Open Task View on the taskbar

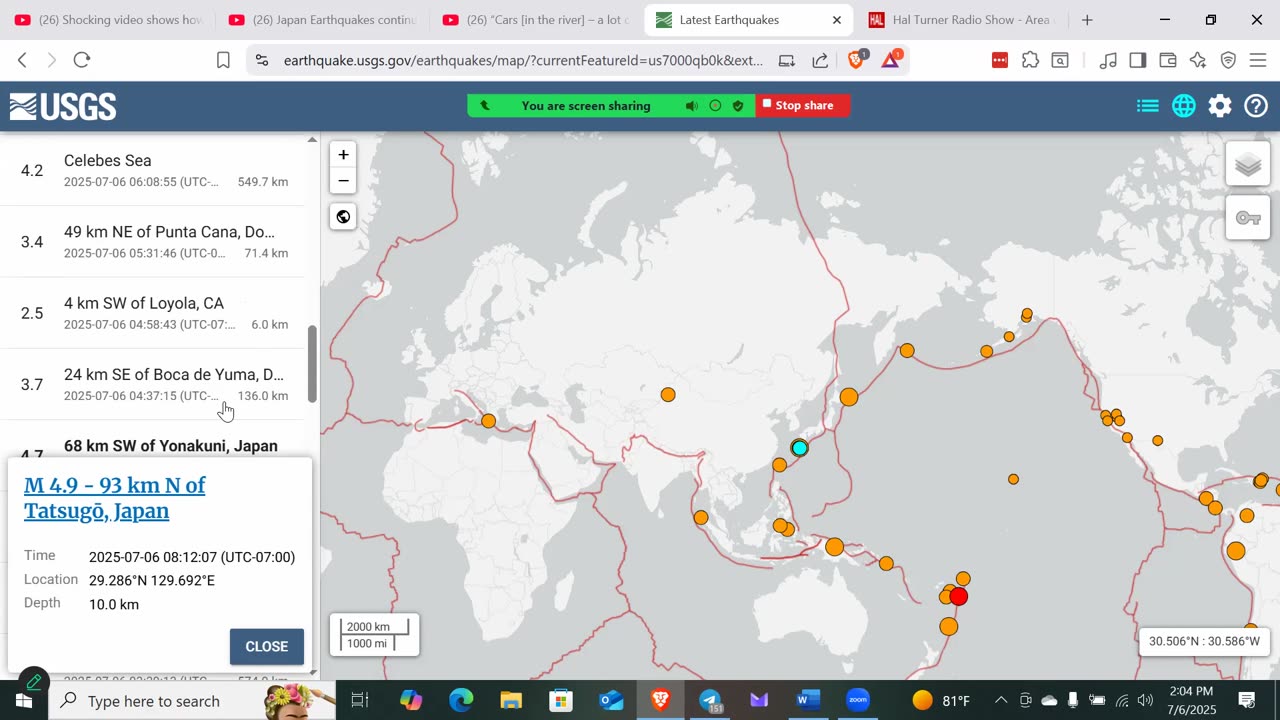[360, 701]
